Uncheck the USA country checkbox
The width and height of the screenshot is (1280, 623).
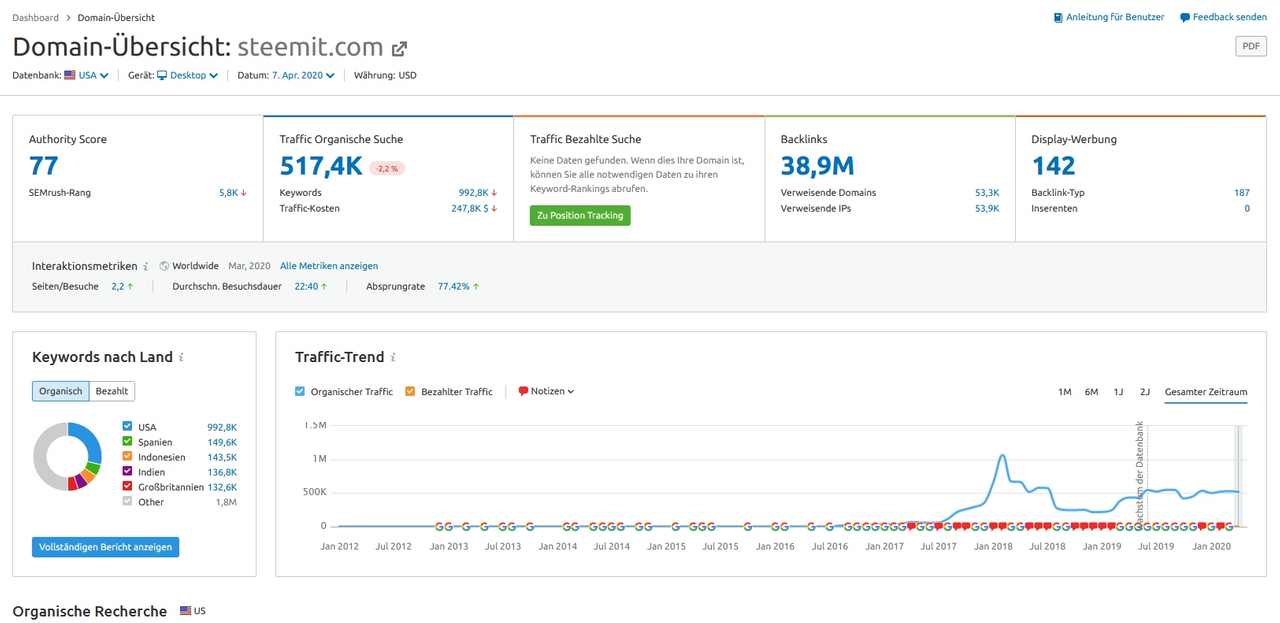tap(127, 427)
